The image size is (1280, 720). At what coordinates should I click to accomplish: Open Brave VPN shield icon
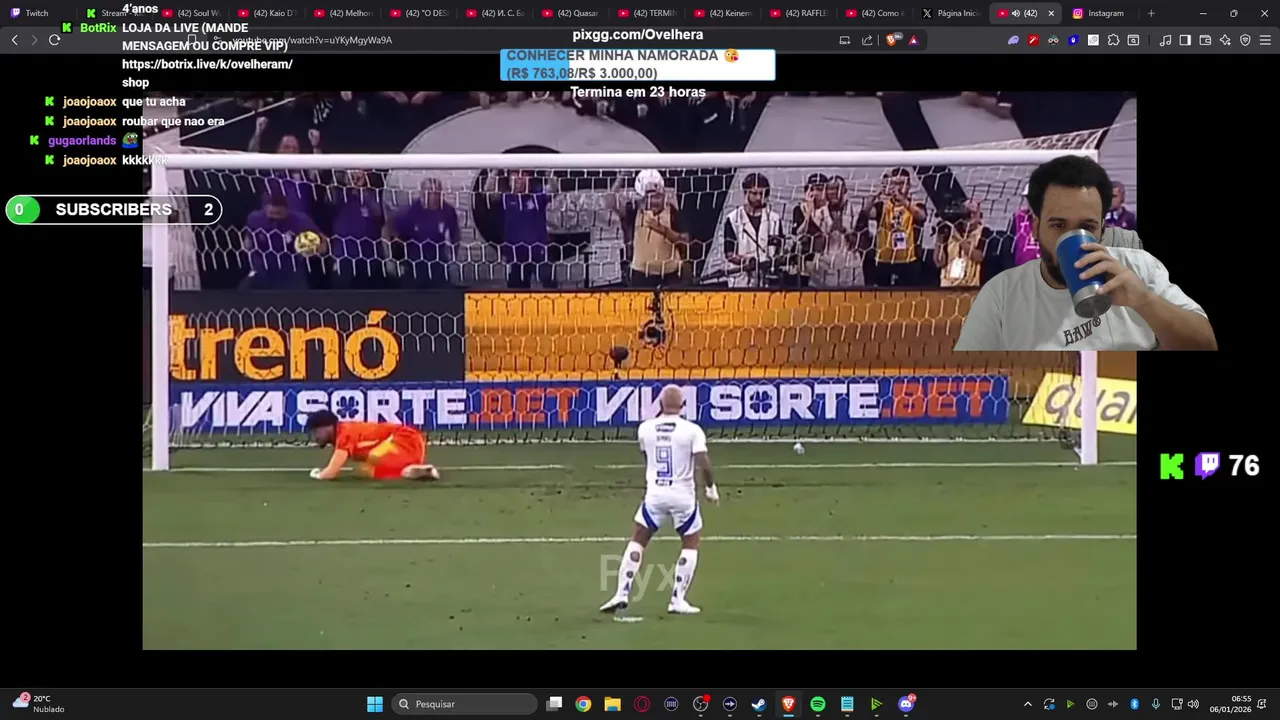tap(1245, 40)
